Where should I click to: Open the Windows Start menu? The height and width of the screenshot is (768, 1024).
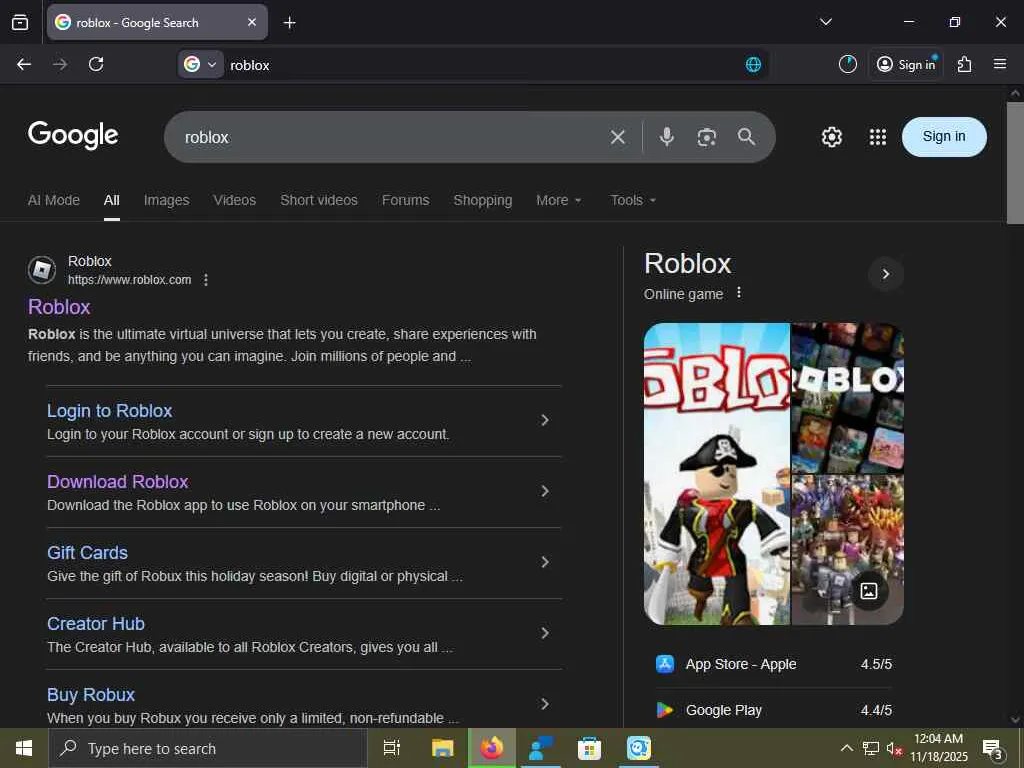(x=24, y=748)
